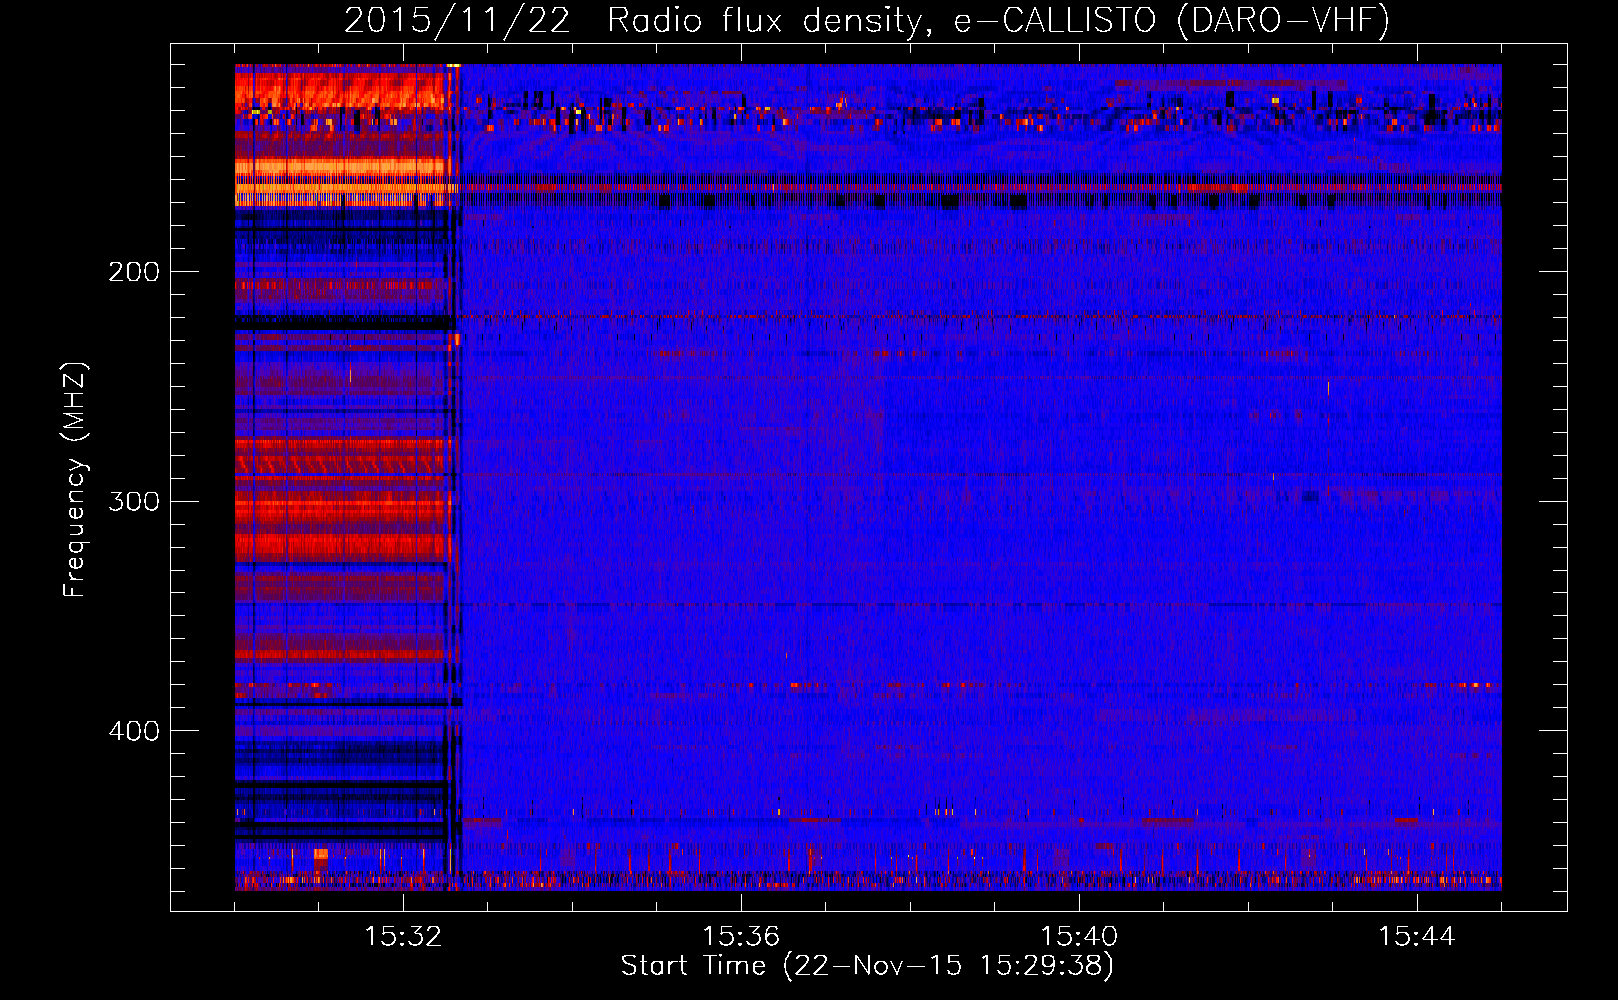Click the e-CALLISTO text in the title
Viewport: 1618px width, 1000px height.
click(1054, 20)
